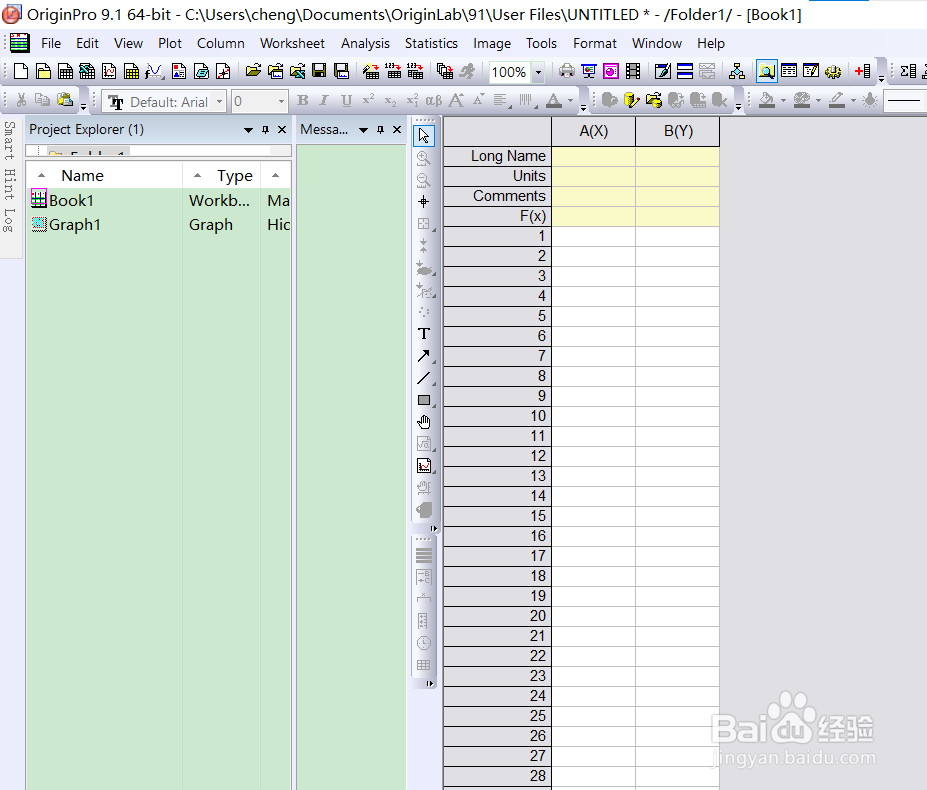Open the Project Explorer panel options arrow

pyautogui.click(x=248, y=130)
